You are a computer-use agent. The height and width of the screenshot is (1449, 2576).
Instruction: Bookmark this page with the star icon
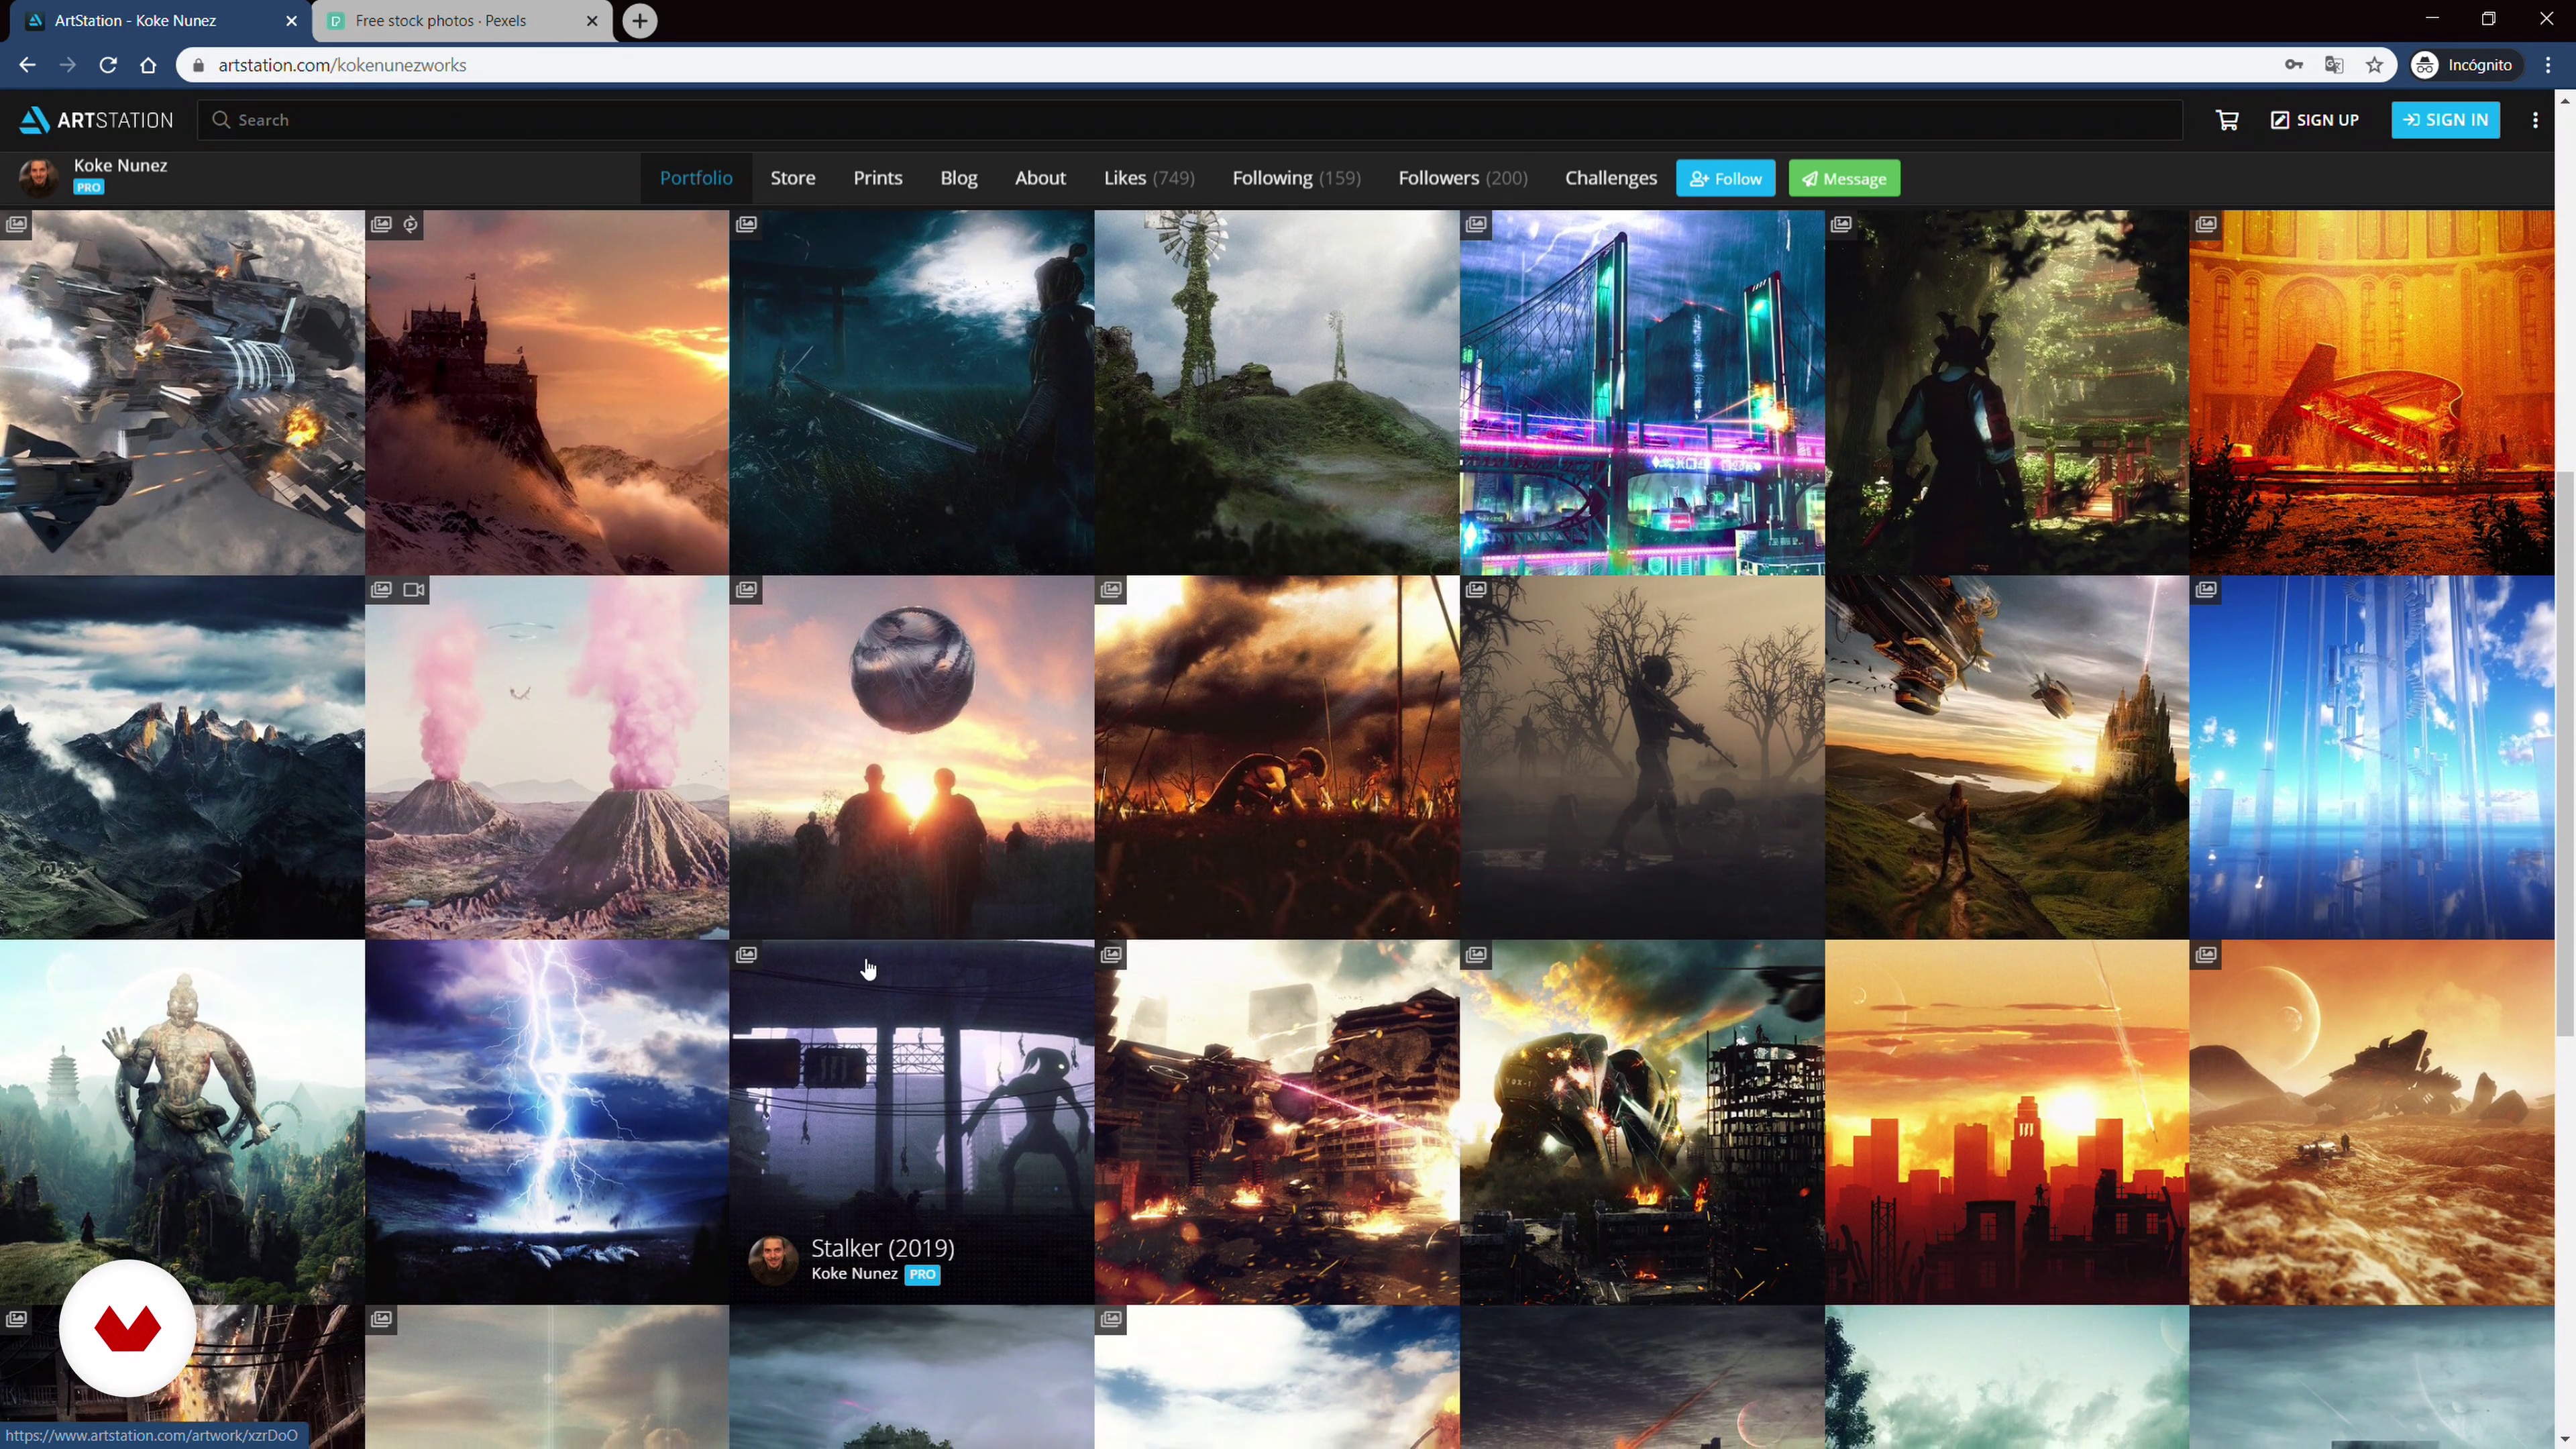[2374, 65]
